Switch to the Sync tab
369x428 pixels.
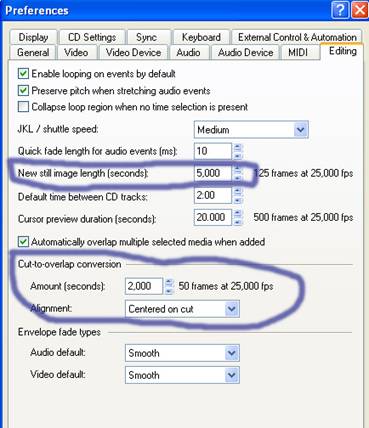(146, 37)
